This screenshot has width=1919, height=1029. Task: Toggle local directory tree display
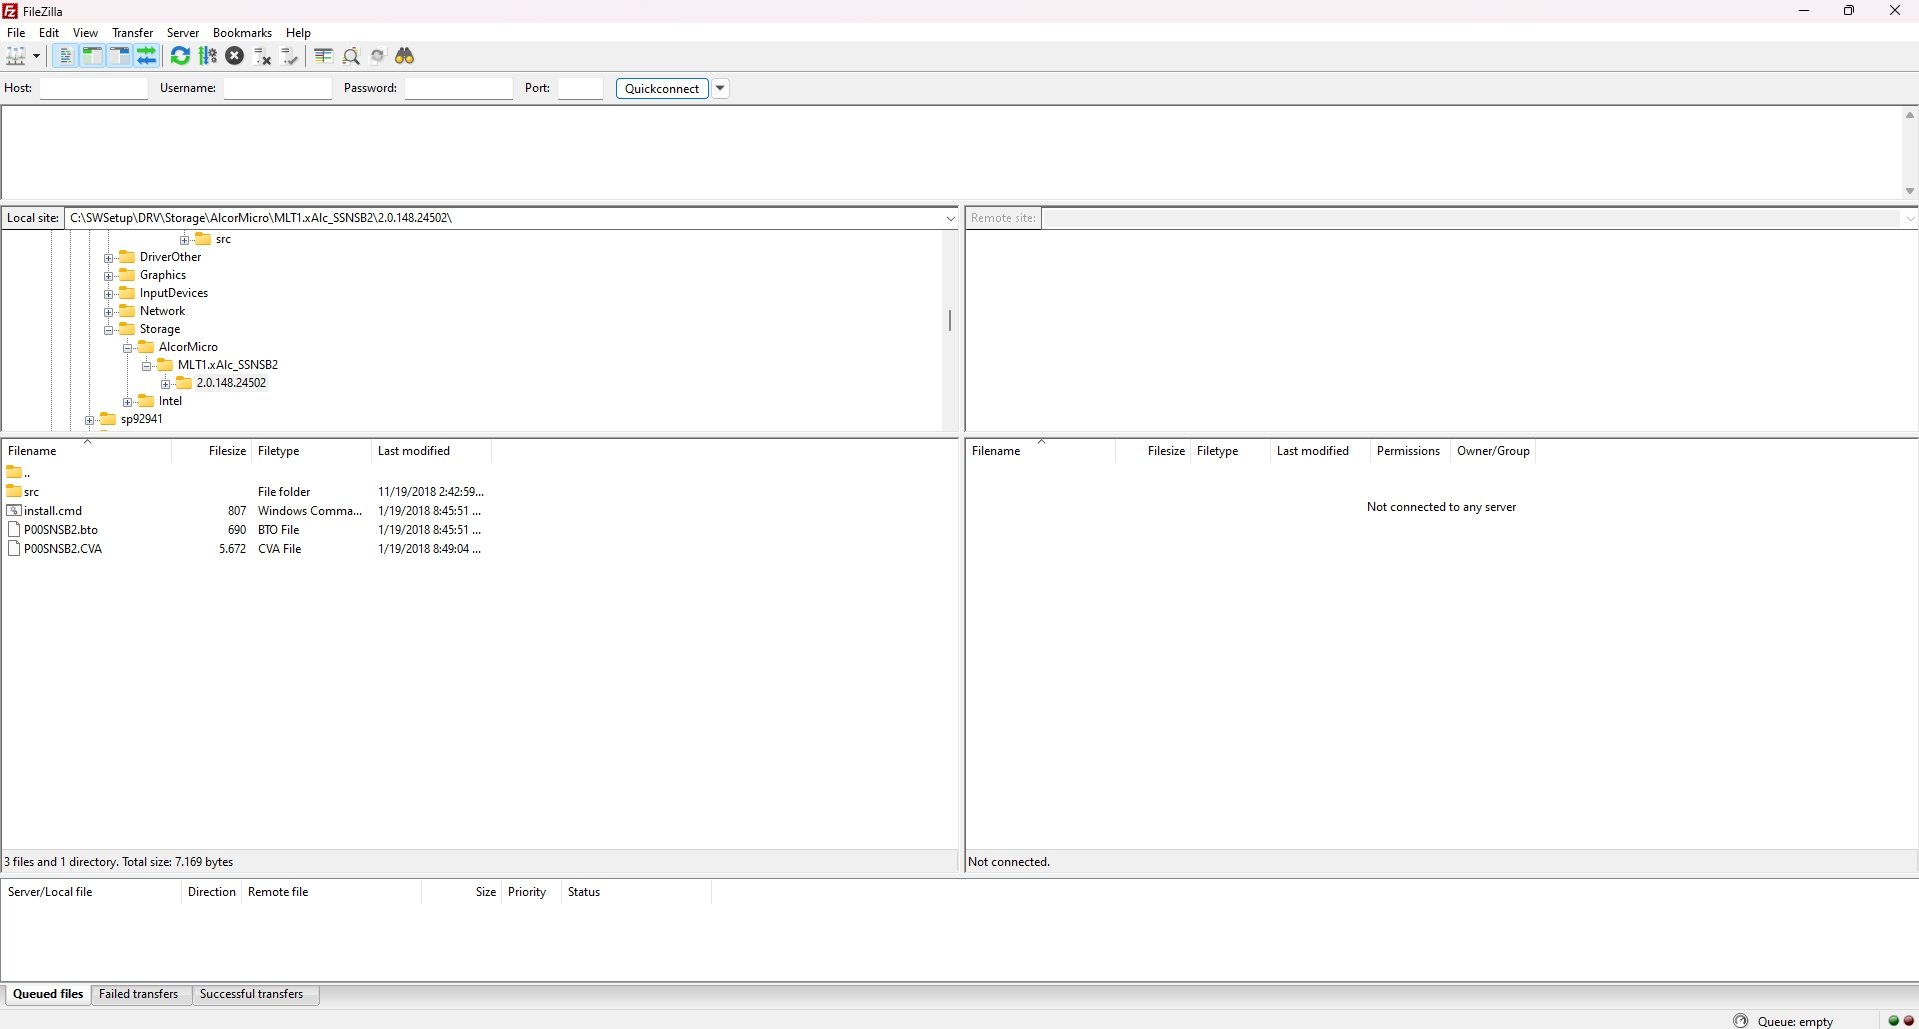[92, 56]
